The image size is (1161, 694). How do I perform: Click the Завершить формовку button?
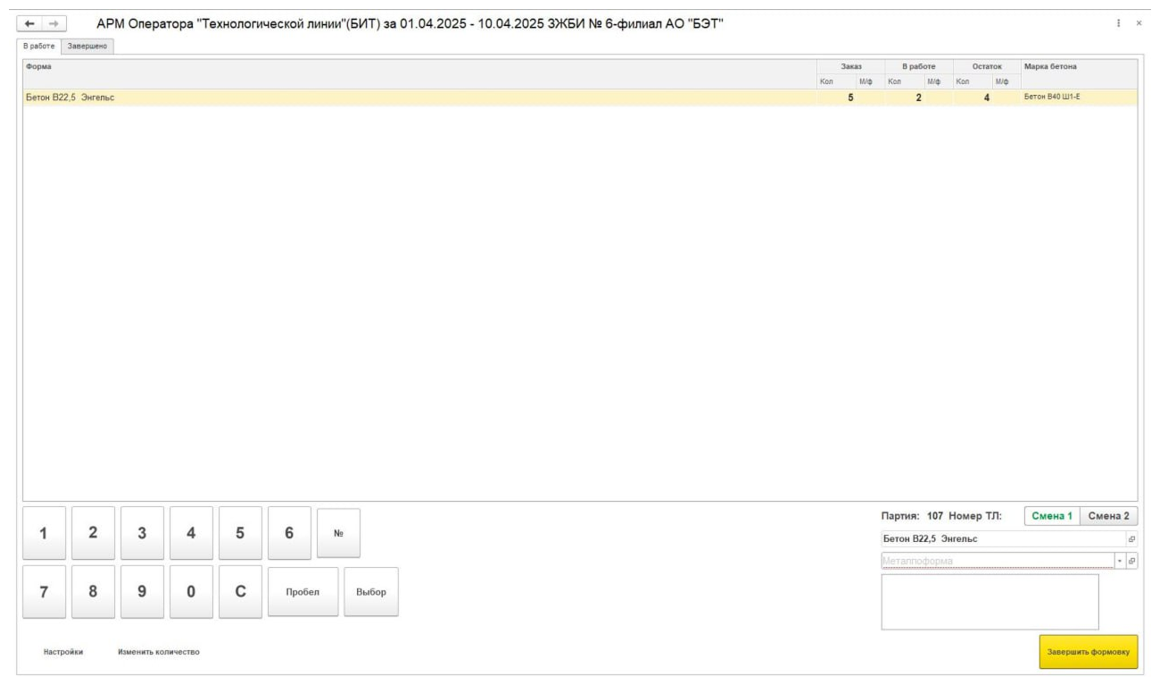click(x=1088, y=652)
